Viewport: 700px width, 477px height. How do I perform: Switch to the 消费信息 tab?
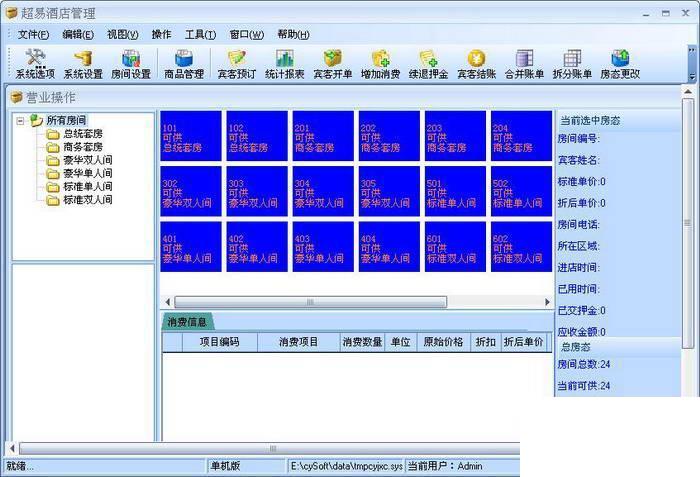coord(187,322)
